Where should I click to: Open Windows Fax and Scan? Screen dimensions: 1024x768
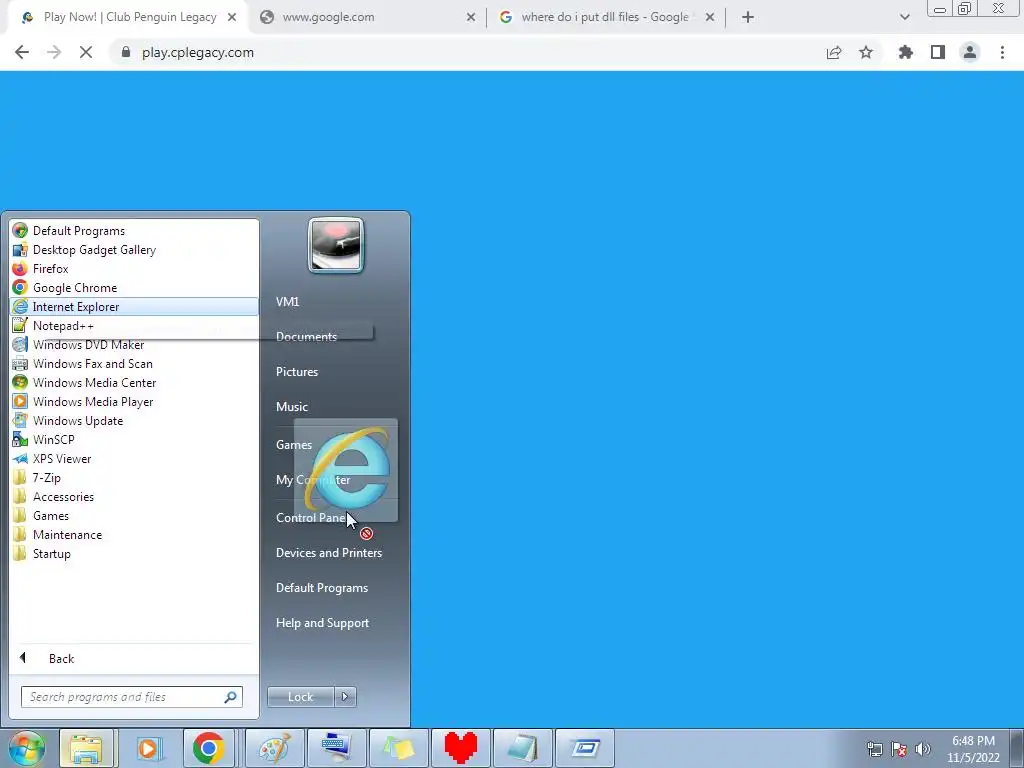pyautogui.click(x=134, y=364)
